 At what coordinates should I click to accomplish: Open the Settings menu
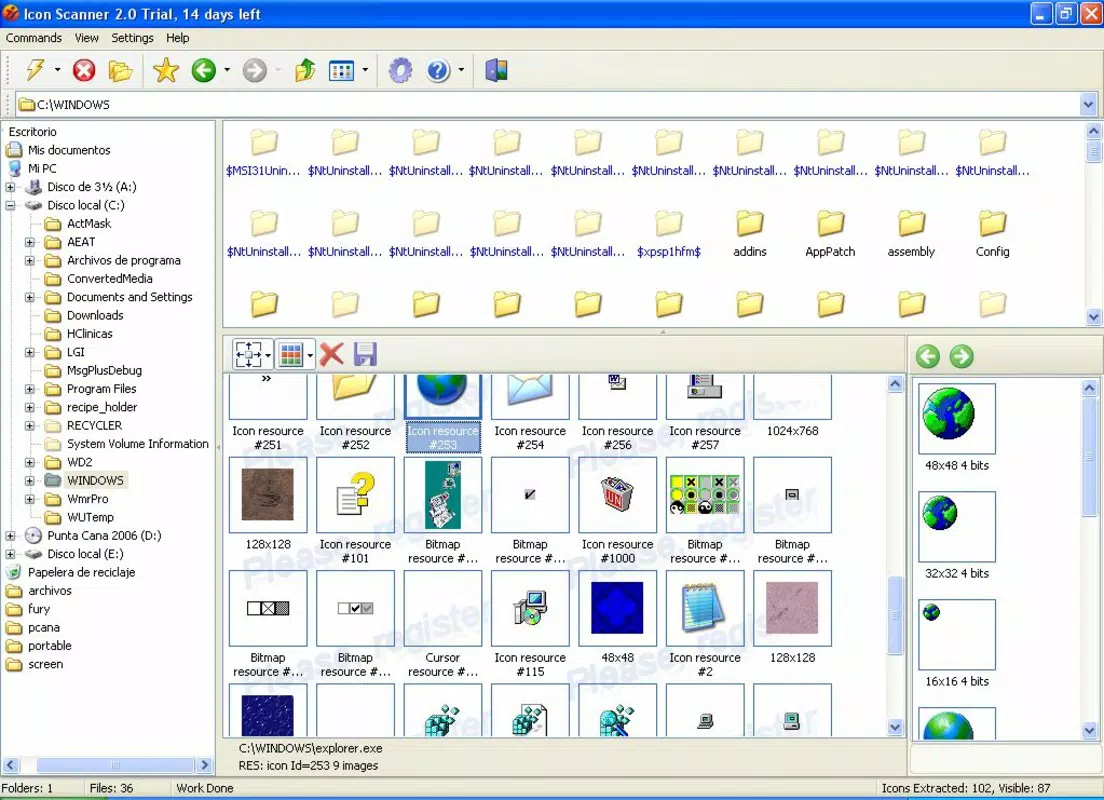point(132,38)
